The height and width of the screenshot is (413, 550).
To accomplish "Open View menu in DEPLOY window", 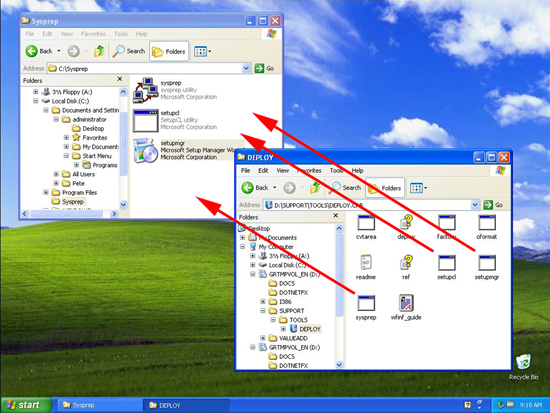I will click(x=282, y=171).
